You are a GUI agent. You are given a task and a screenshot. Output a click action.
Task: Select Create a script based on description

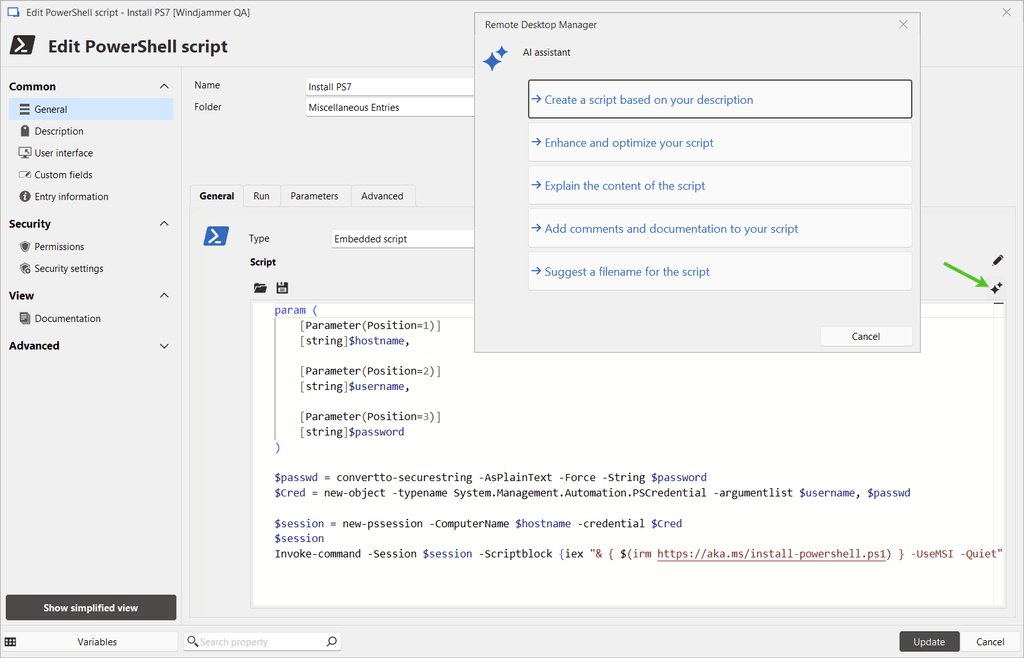[719, 100]
